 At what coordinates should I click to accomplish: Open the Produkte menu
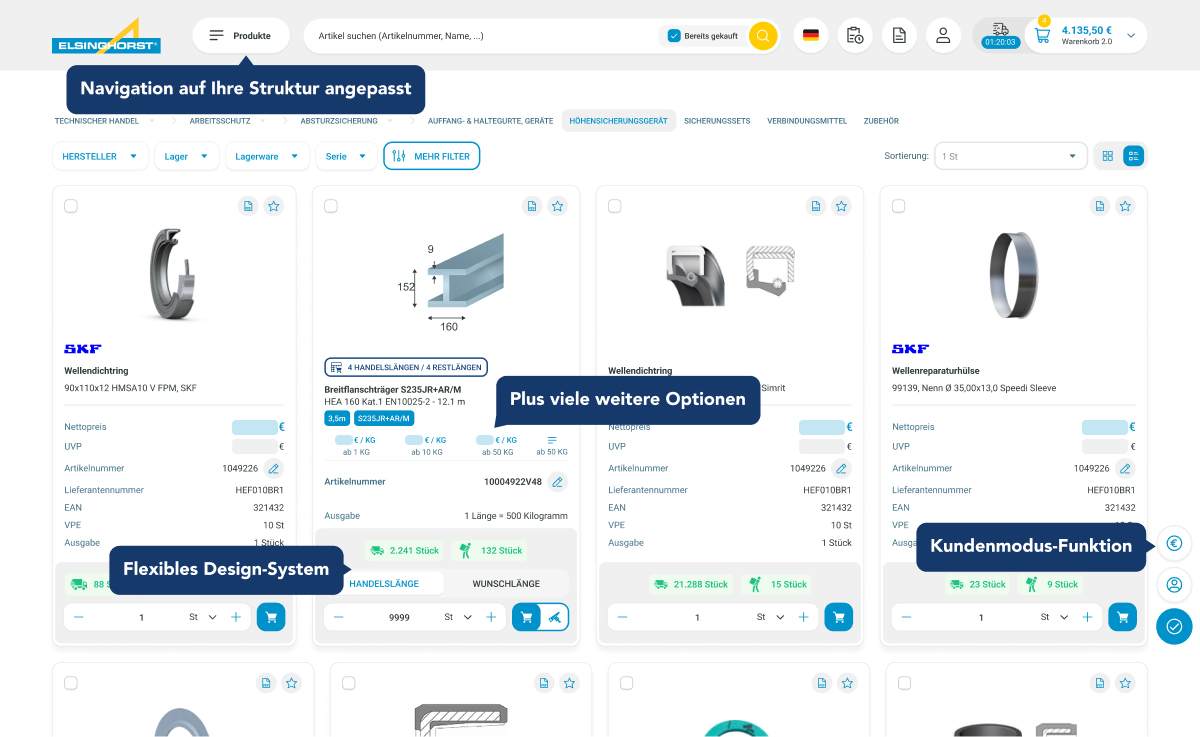click(x=240, y=36)
